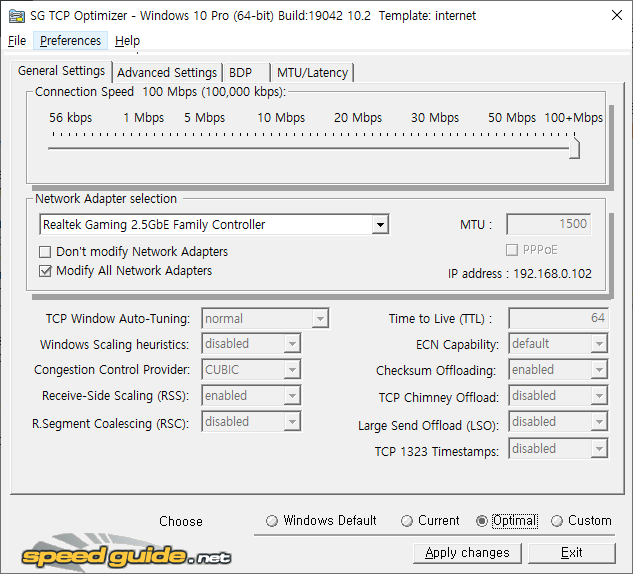Switch to the General Settings tab
This screenshot has height=574, width=633.
61,71
